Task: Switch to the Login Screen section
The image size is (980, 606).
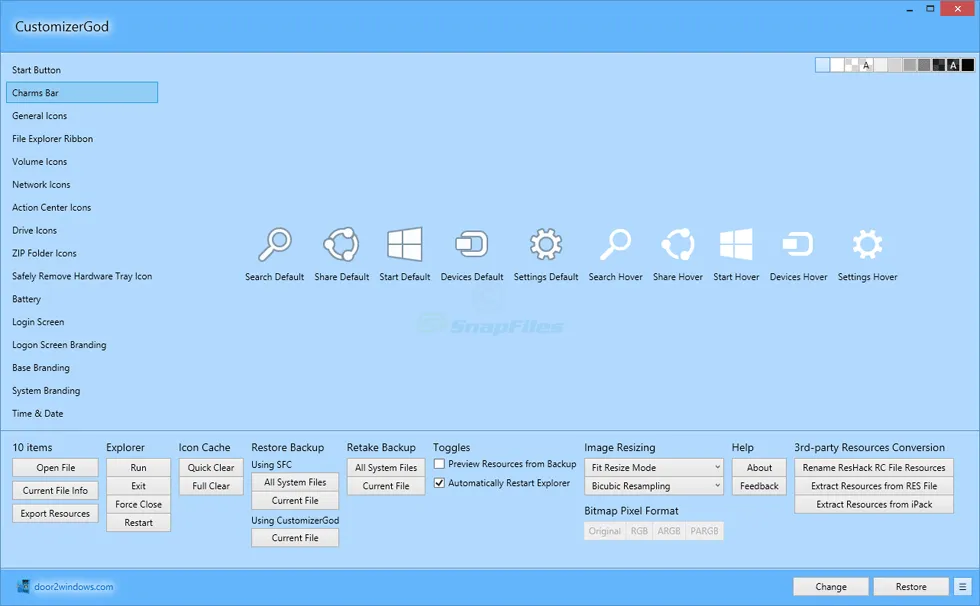Action: pos(38,322)
